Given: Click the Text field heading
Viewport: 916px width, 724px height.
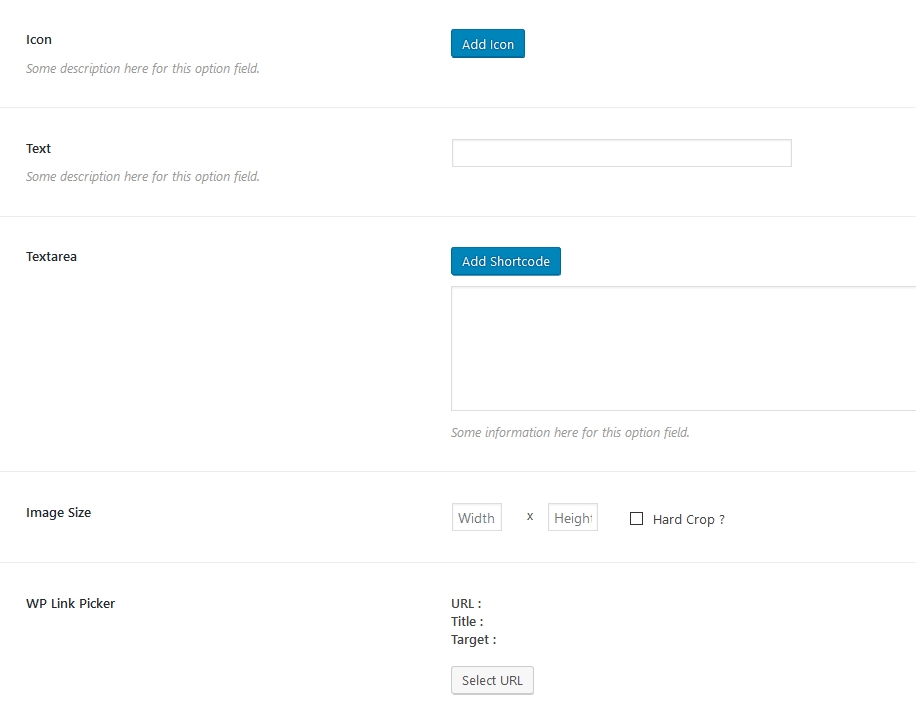Looking at the screenshot, I should (39, 149).
